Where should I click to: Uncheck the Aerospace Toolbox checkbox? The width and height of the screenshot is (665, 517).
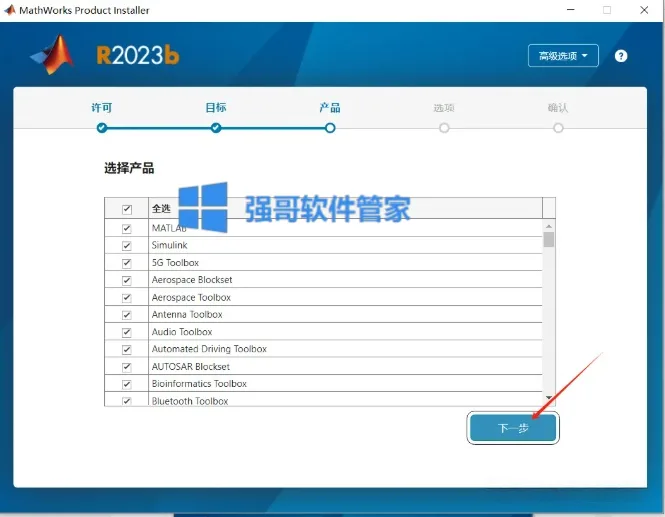coord(126,298)
